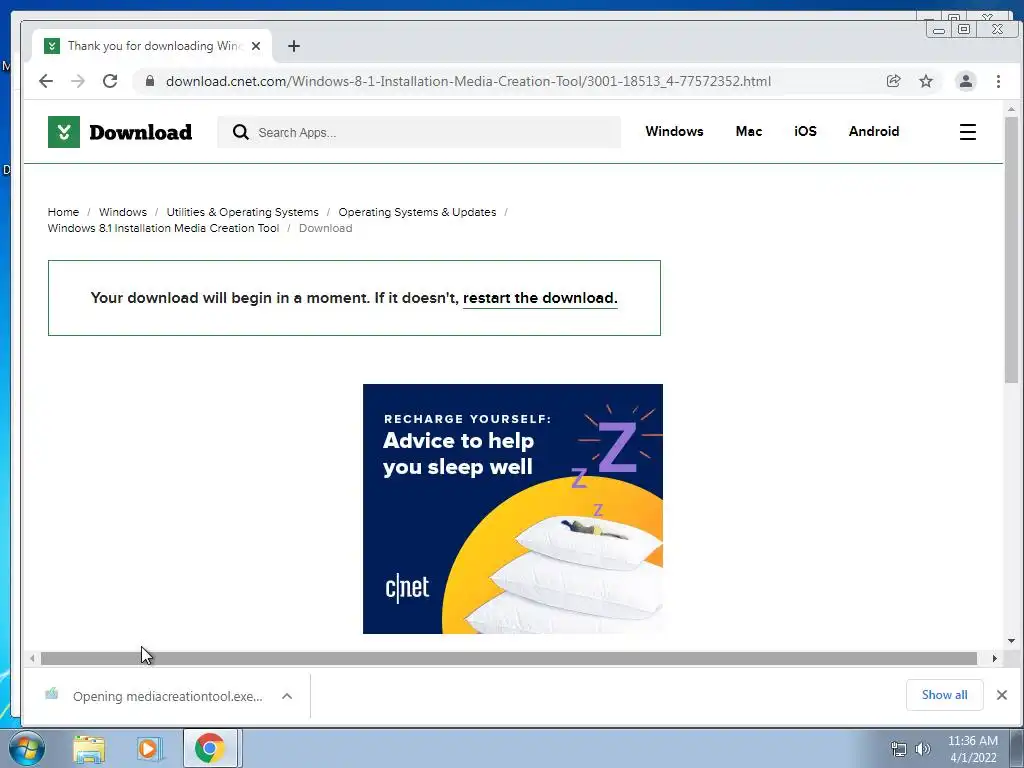The width and height of the screenshot is (1024, 768).
Task: Select the 'Thank you for downloading' tab
Action: pyautogui.click(x=152, y=46)
